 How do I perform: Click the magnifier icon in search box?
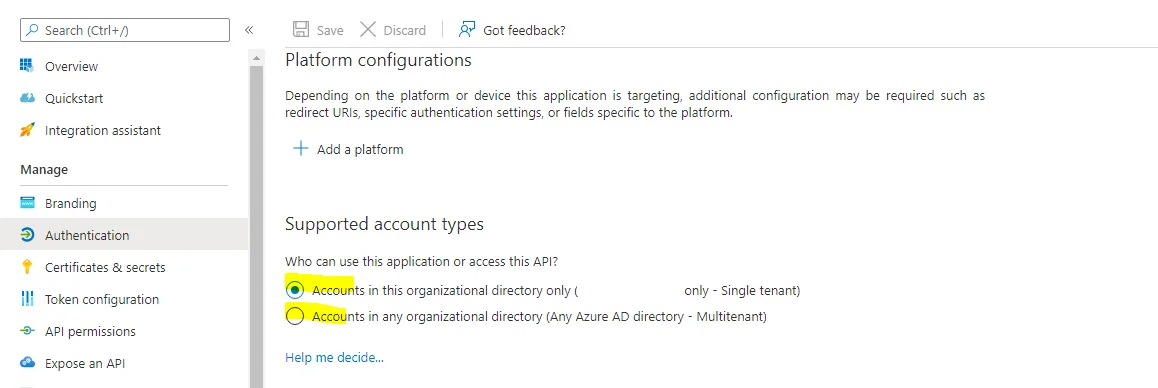click(x=32, y=30)
